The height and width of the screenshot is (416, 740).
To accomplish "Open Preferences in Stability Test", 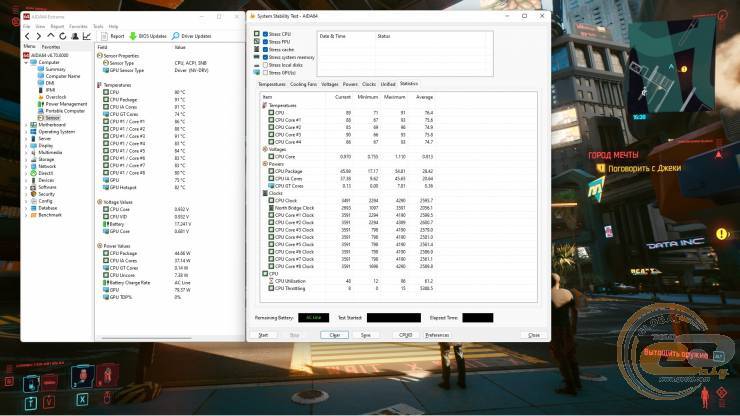I will click(437, 335).
